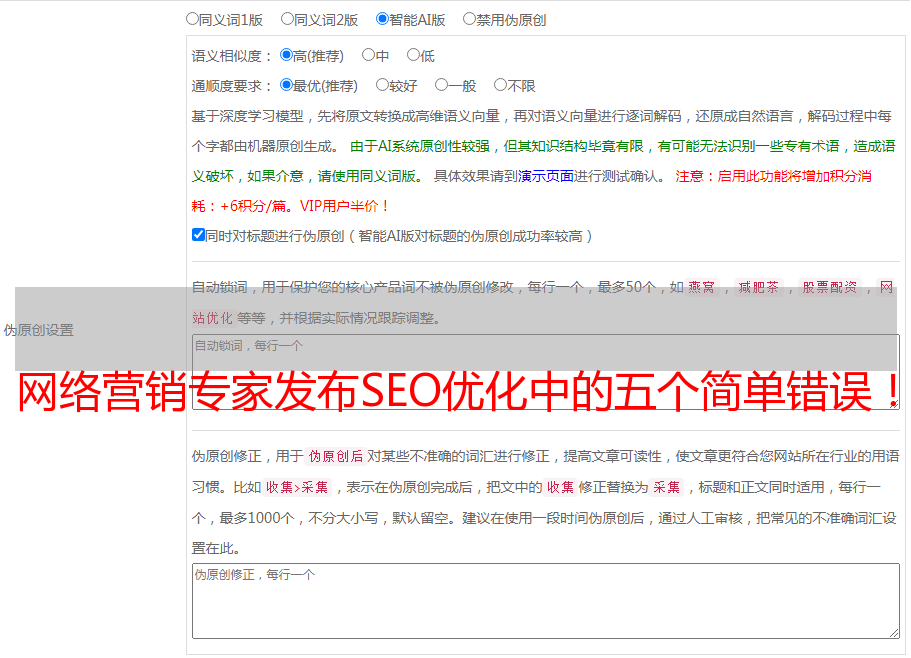The height and width of the screenshot is (658, 911).
Task: Select the 同义词2版 radio option
Action: (x=288, y=19)
